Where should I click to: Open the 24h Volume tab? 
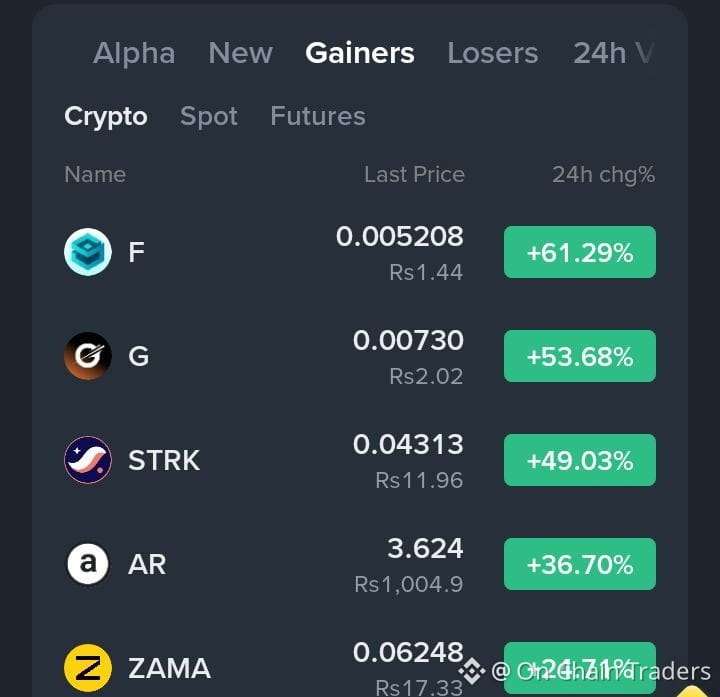pos(613,53)
